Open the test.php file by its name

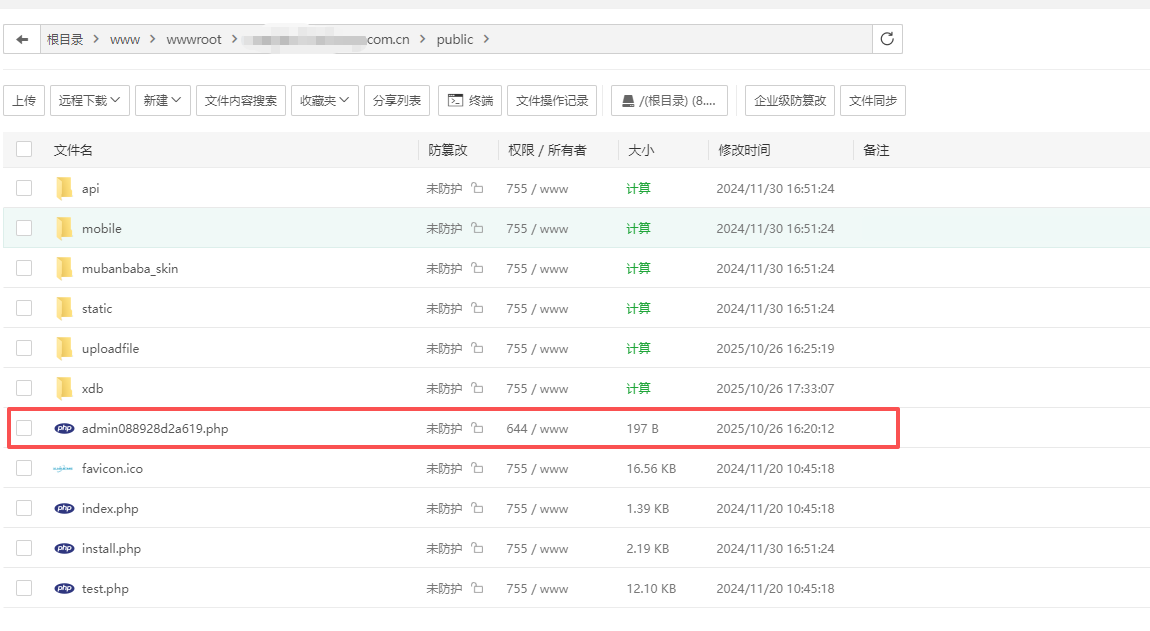click(104, 588)
